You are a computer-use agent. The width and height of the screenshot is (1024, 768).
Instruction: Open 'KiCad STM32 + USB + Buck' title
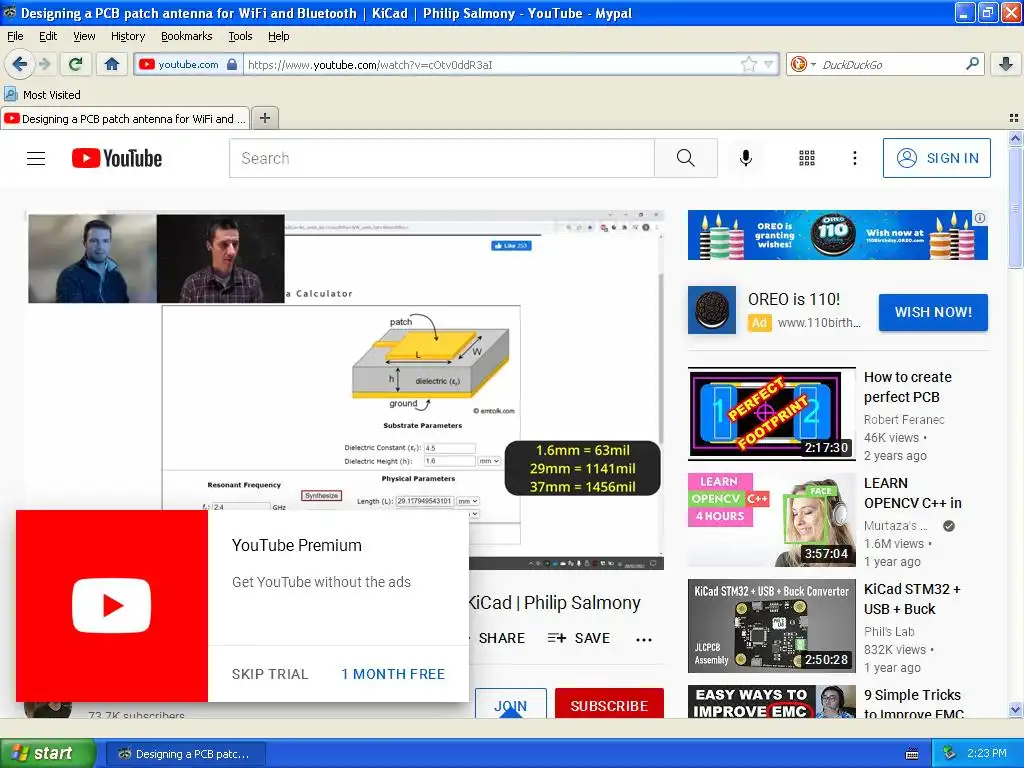[x=912, y=599]
